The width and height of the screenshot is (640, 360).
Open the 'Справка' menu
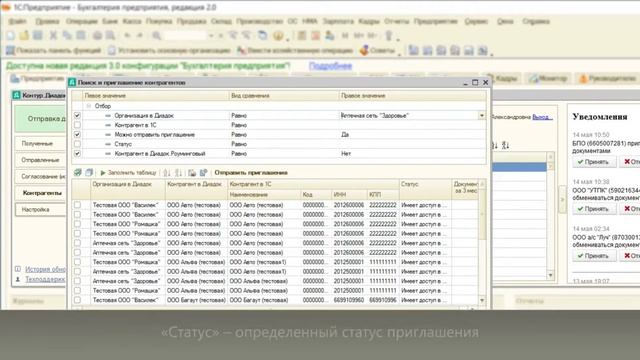(536, 21)
